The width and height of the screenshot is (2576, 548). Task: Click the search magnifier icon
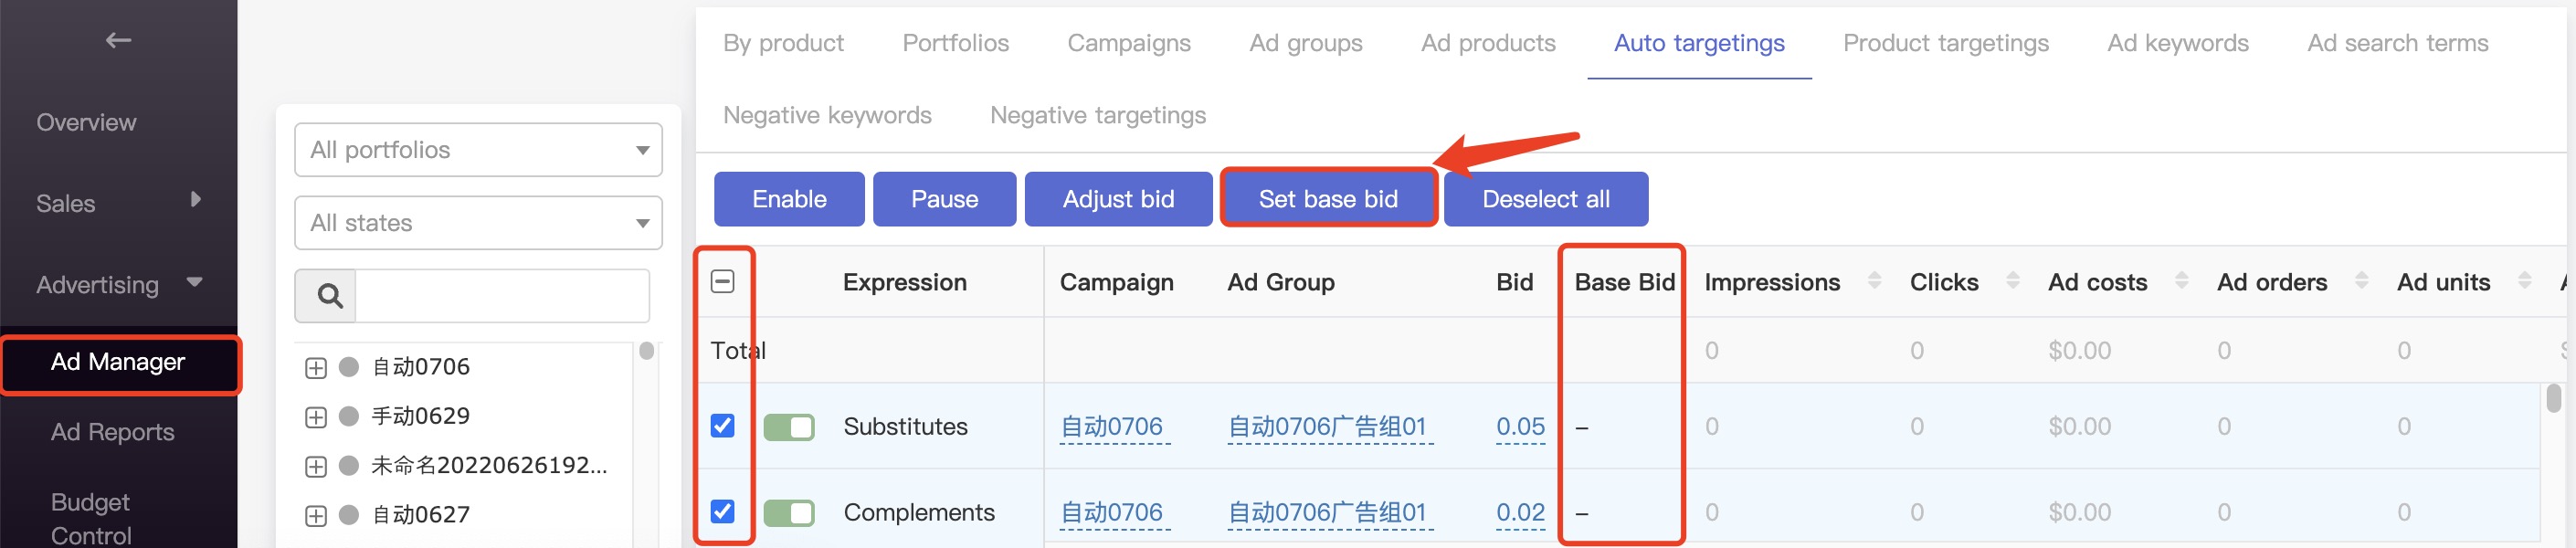(x=328, y=296)
